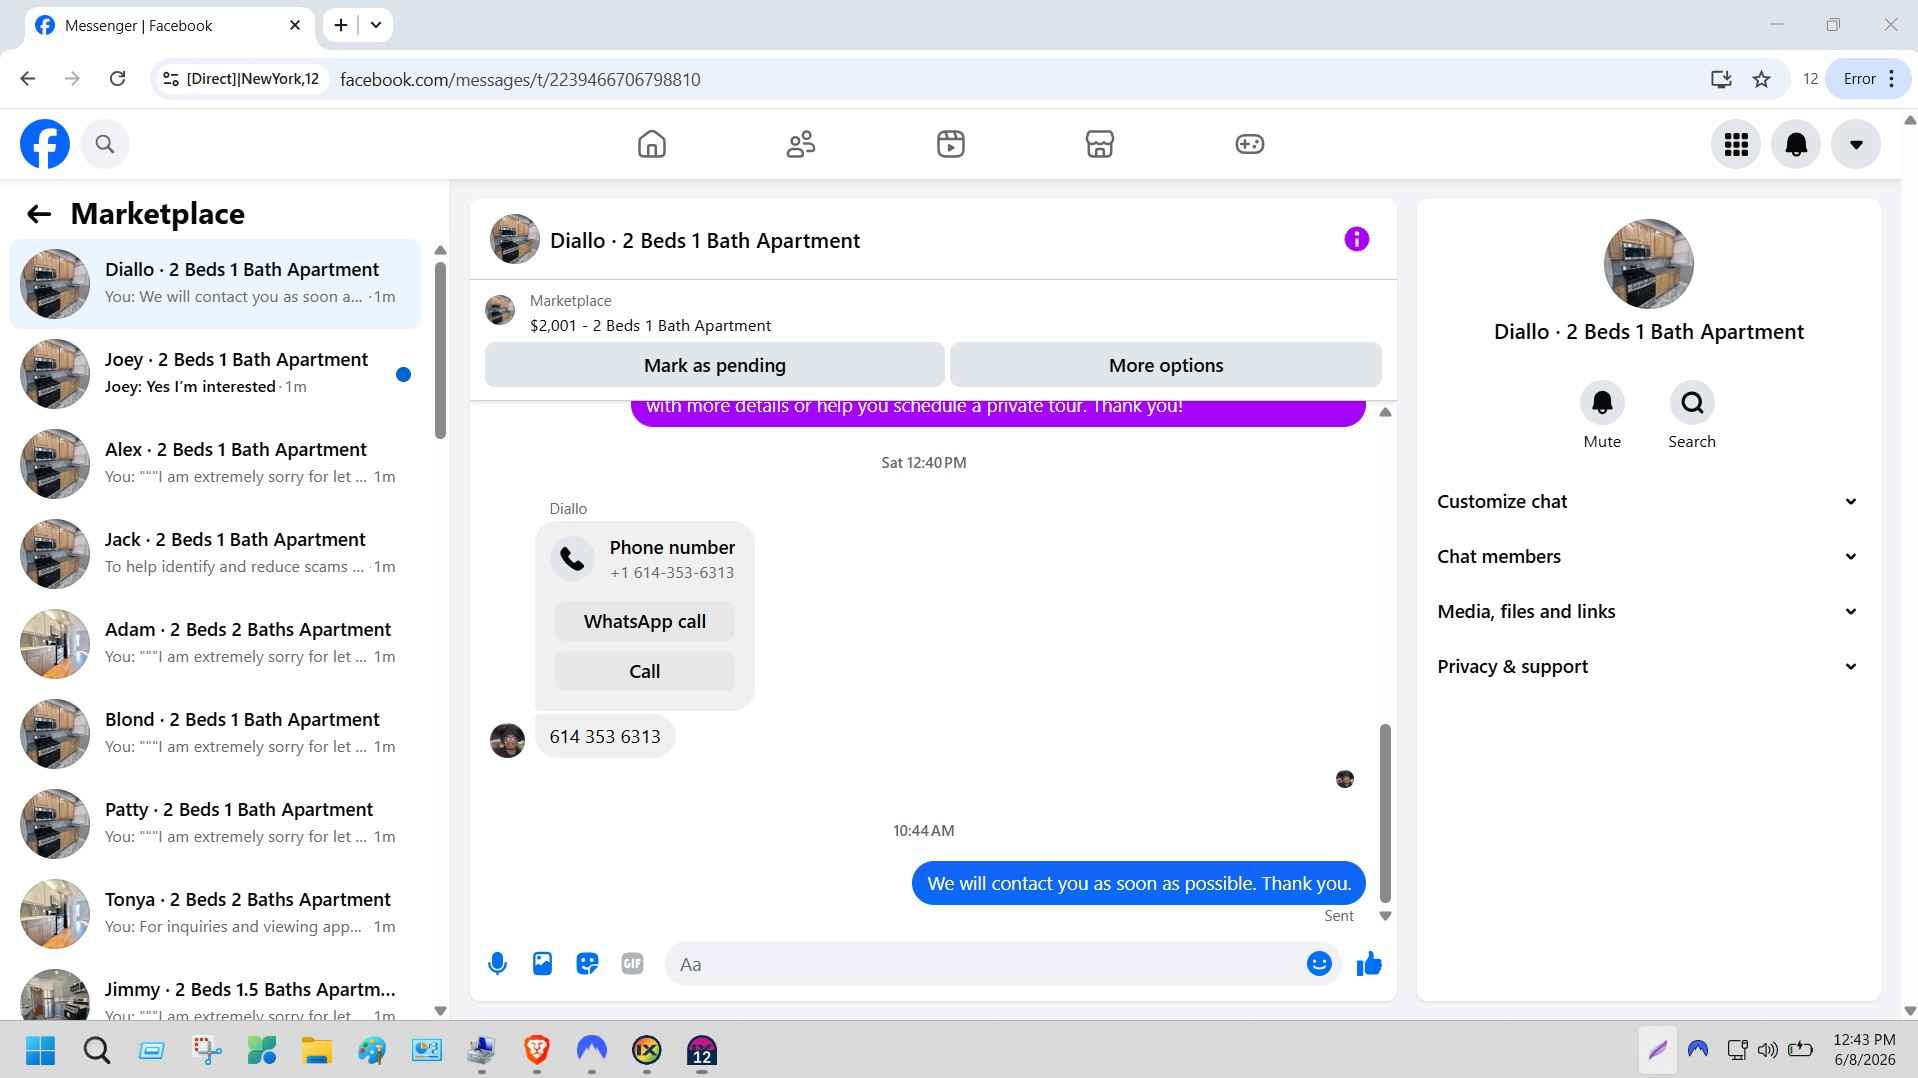1918x1078 pixels.
Task: Open Facebook search magnifier icon
Action: (105, 144)
